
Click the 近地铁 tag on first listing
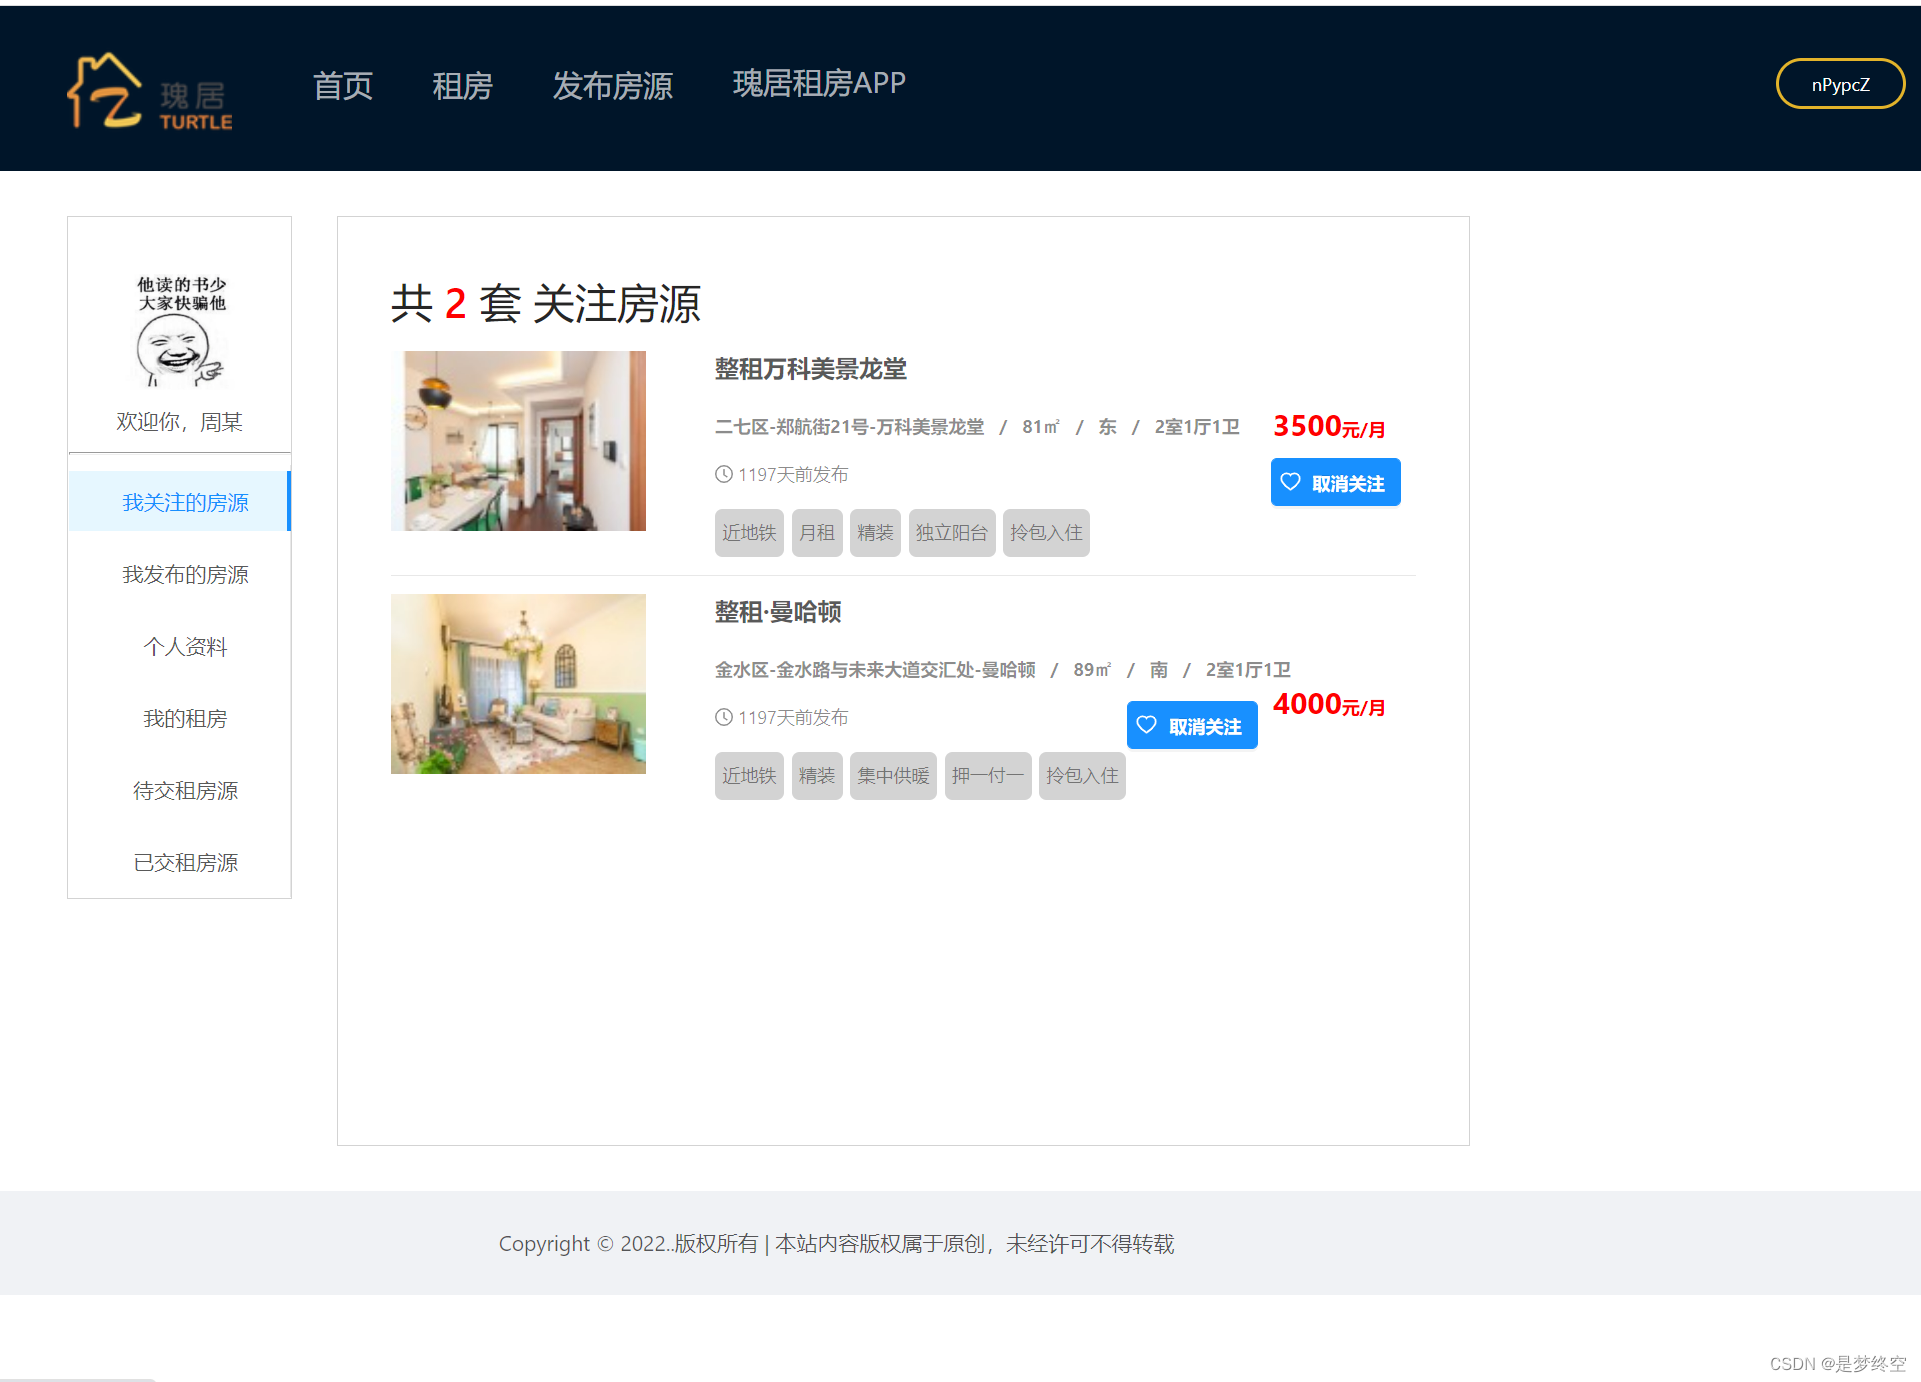tap(748, 533)
